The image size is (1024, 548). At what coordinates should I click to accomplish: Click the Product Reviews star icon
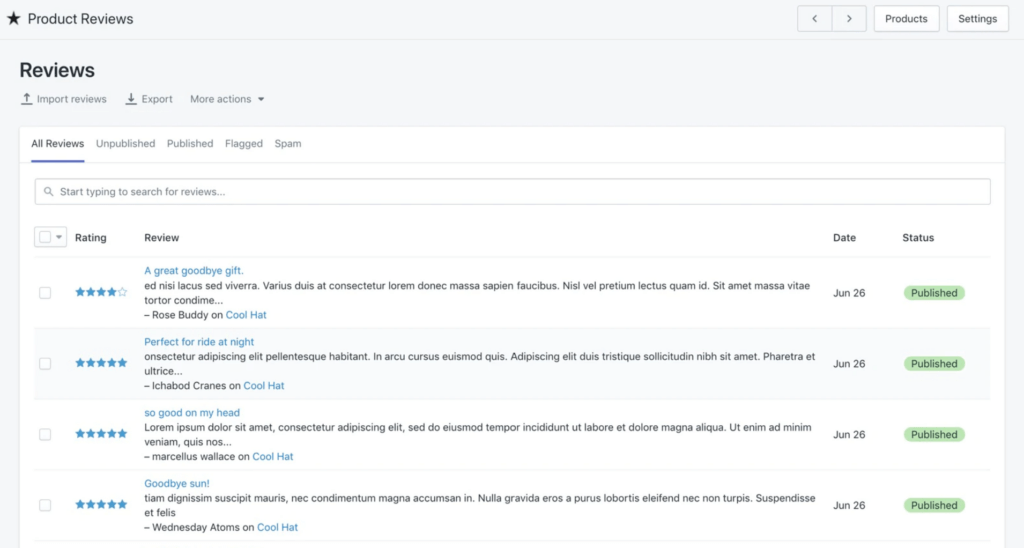(x=14, y=18)
